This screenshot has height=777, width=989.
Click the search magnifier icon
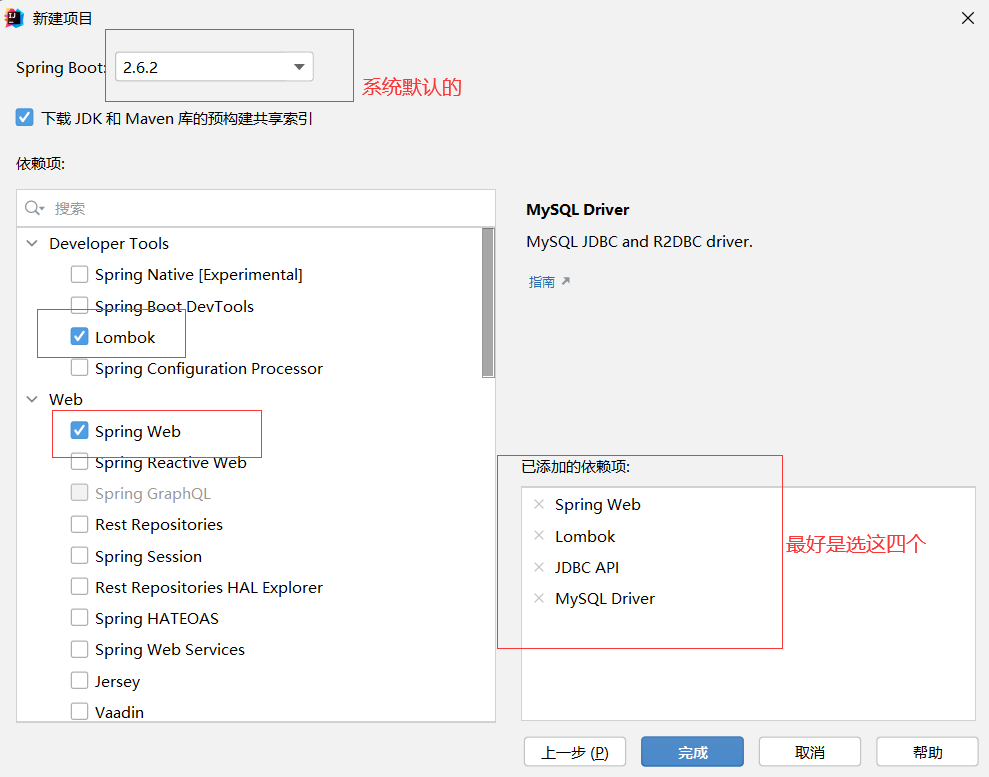[x=32, y=207]
